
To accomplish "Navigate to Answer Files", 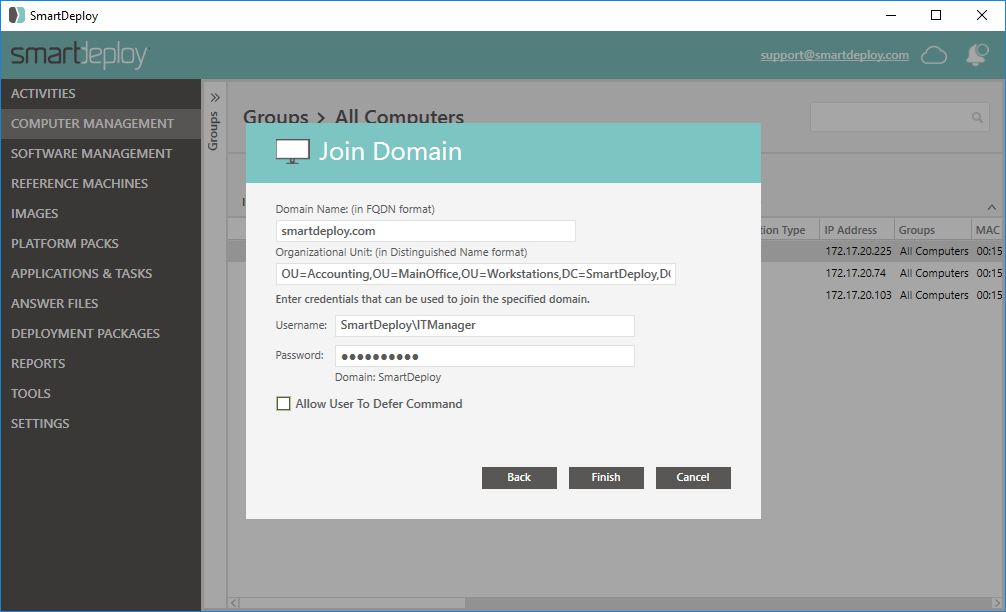I will (55, 304).
